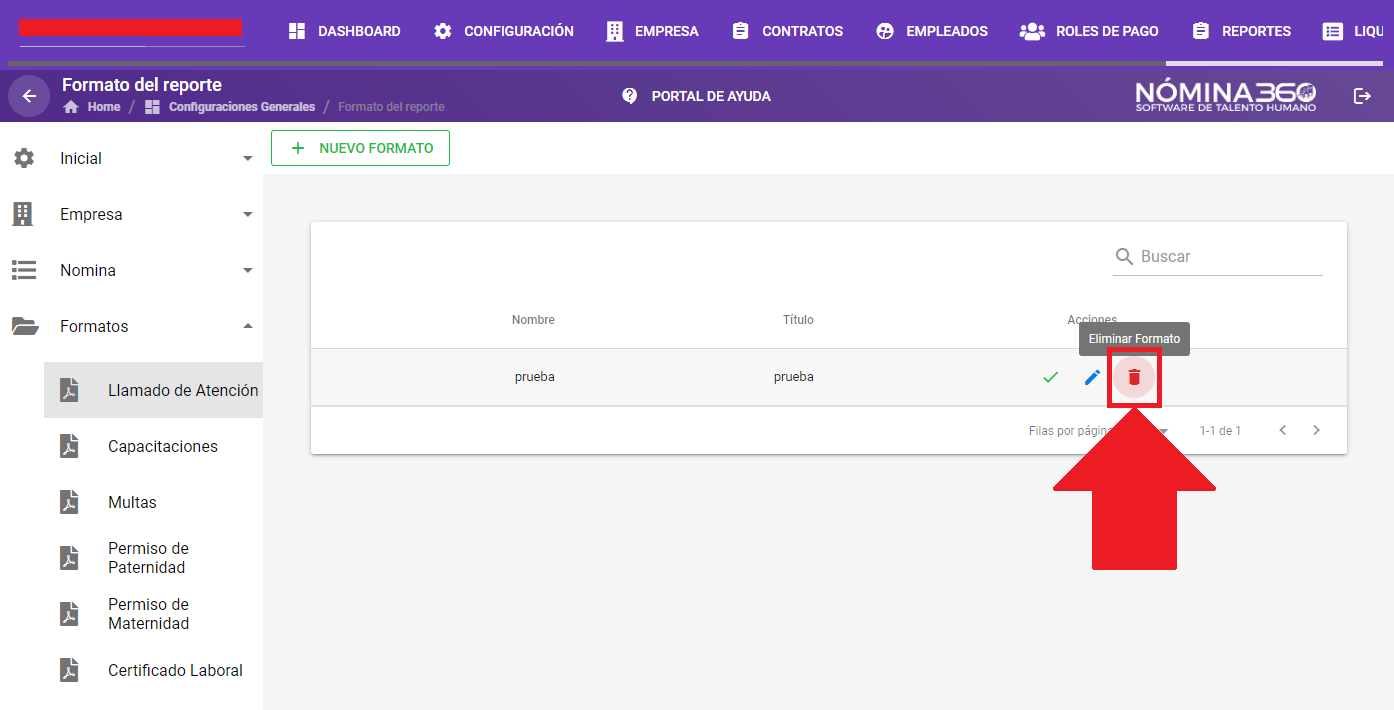Click the Nomina list icon in sidebar

(24, 270)
